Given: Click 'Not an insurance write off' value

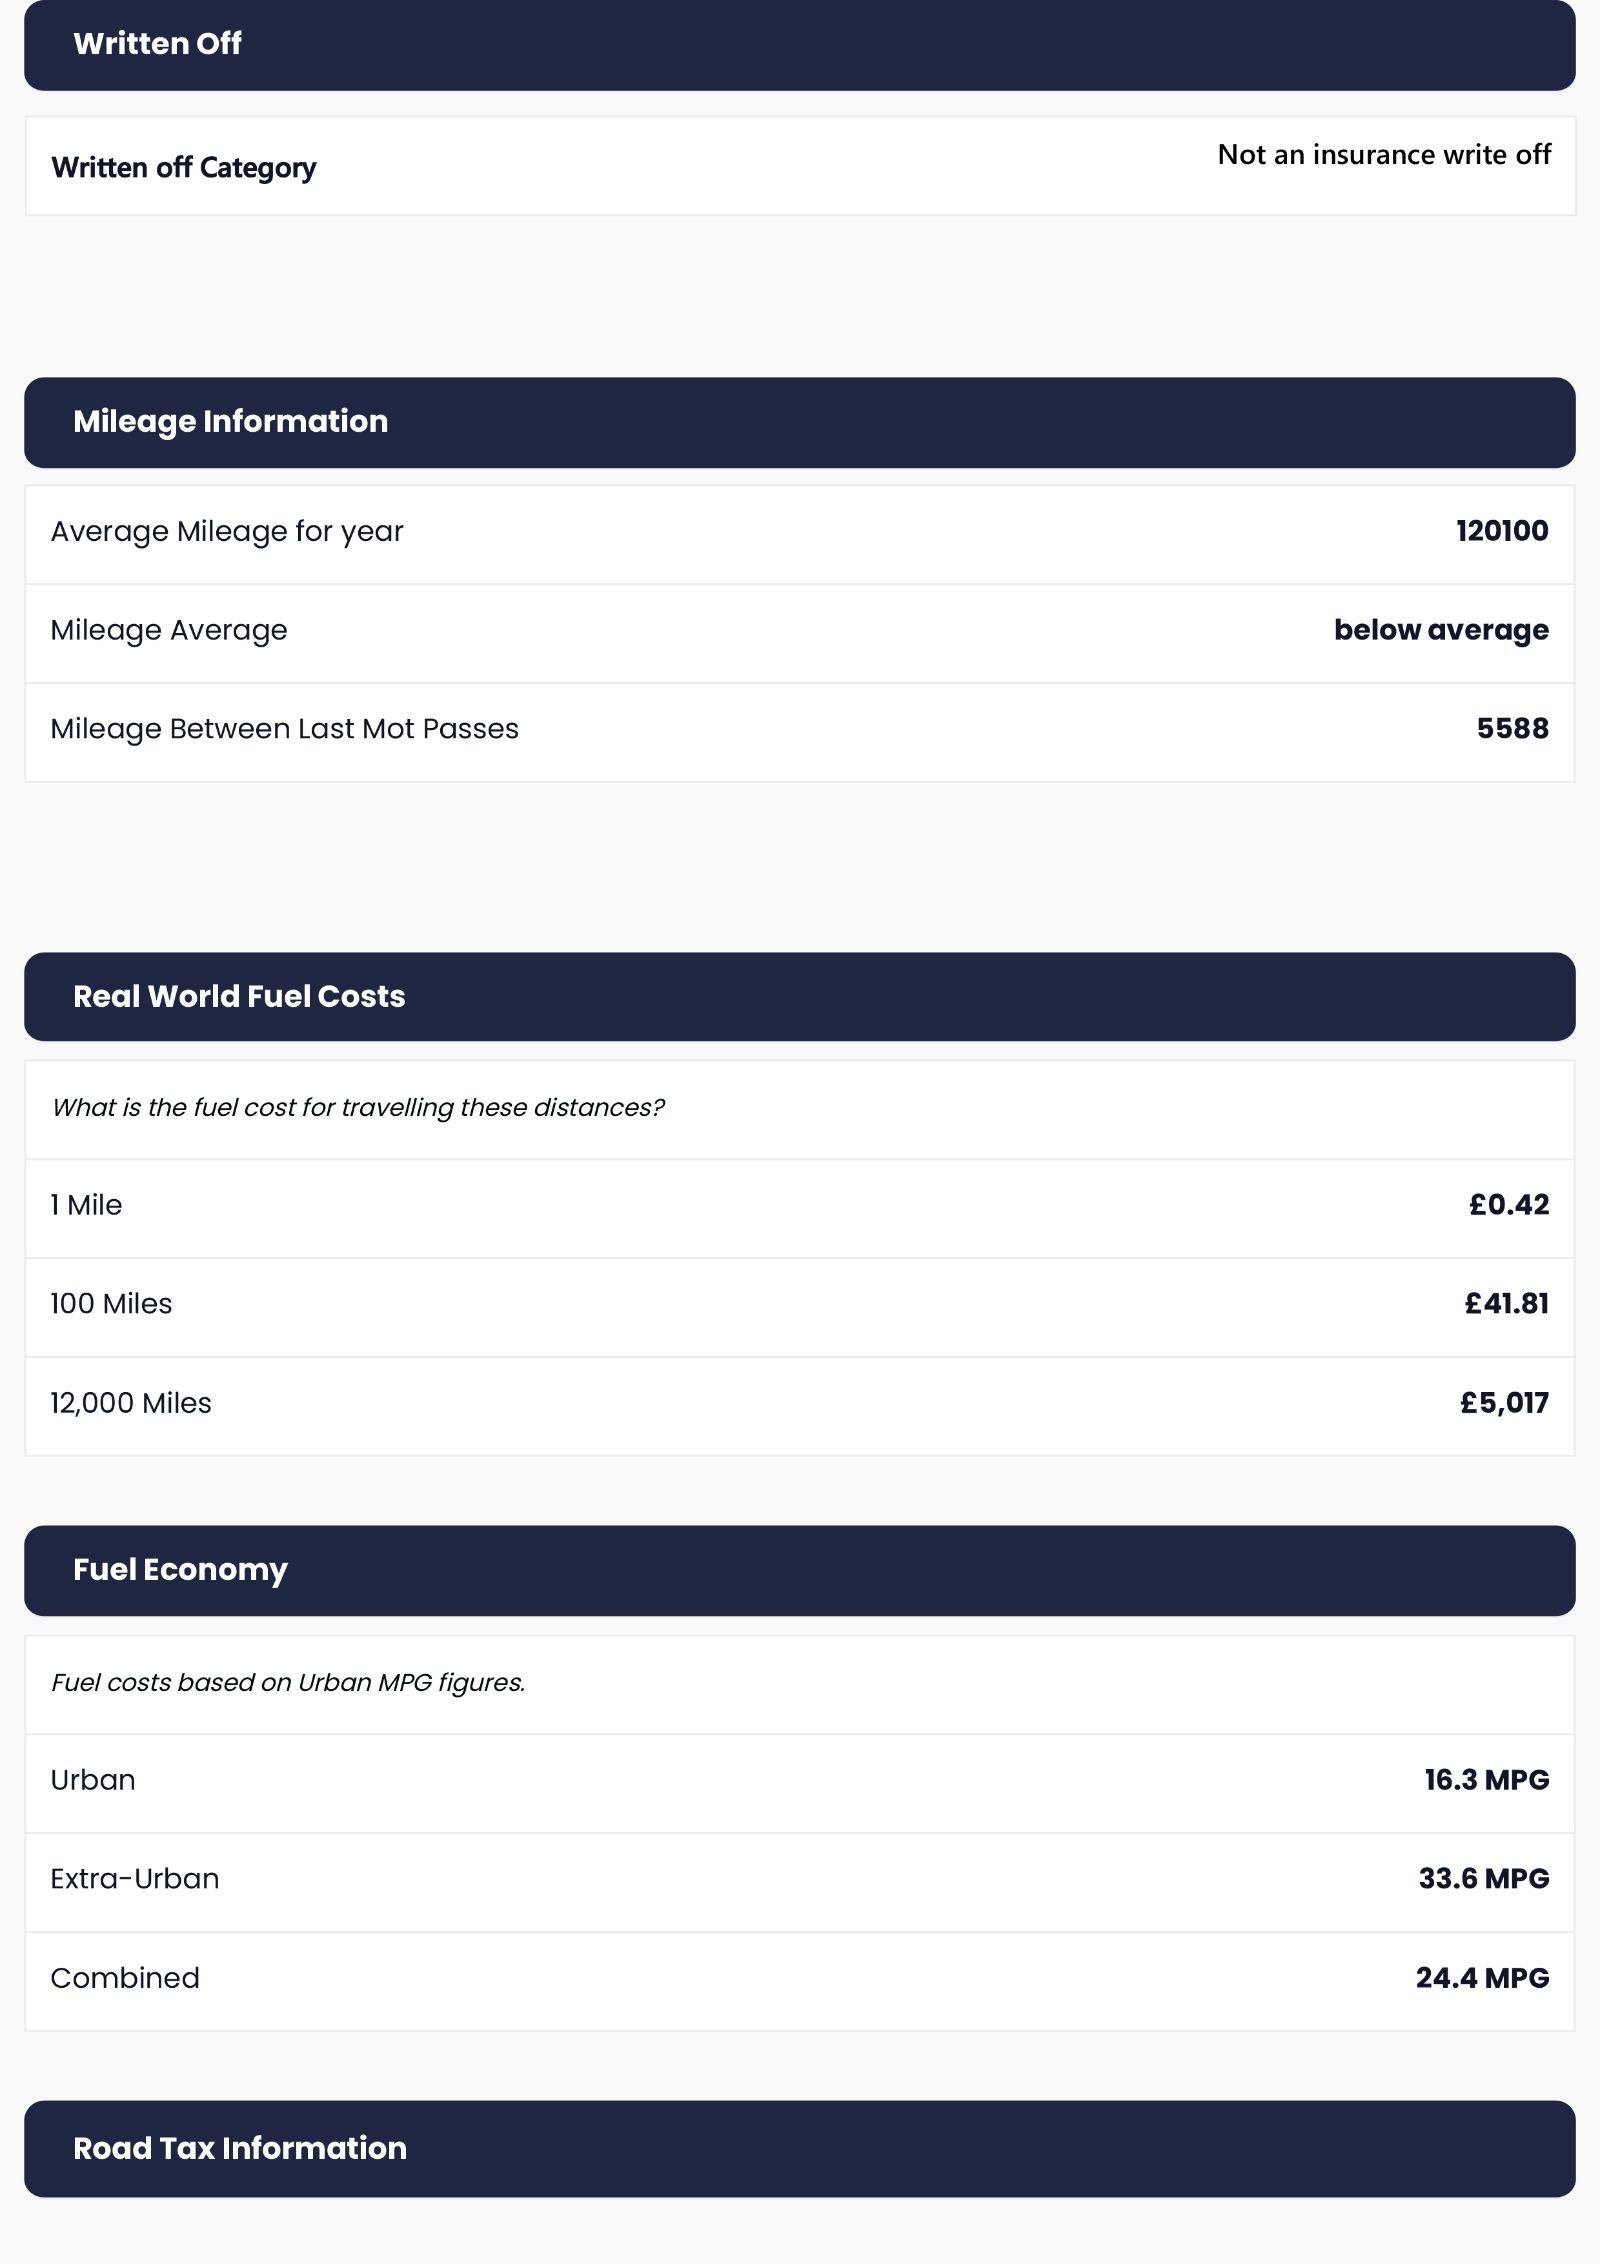Looking at the screenshot, I should click(x=1384, y=154).
